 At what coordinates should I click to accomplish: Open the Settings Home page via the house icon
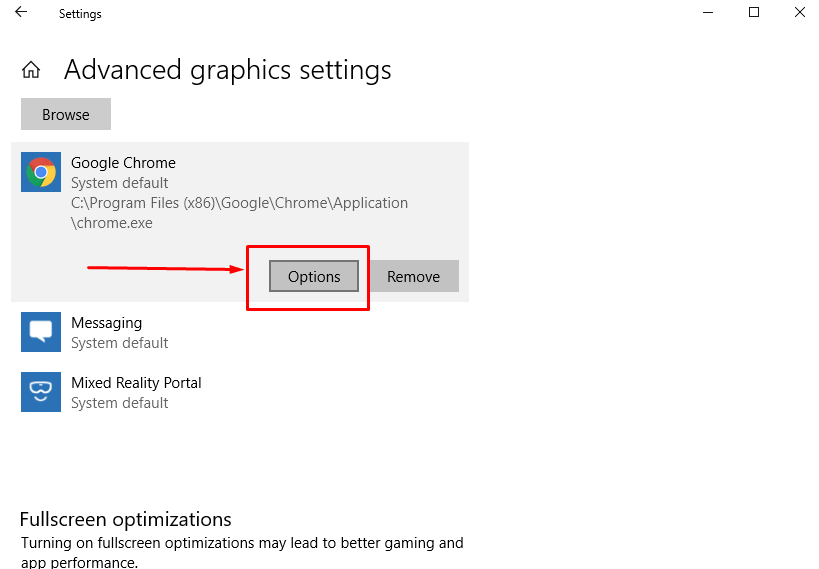click(31, 69)
